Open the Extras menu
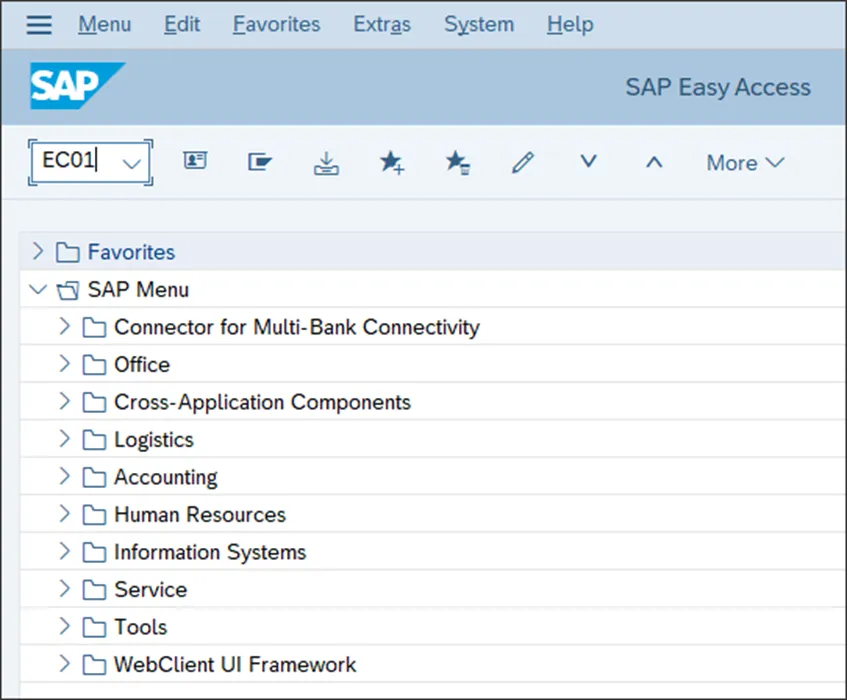 tap(382, 24)
